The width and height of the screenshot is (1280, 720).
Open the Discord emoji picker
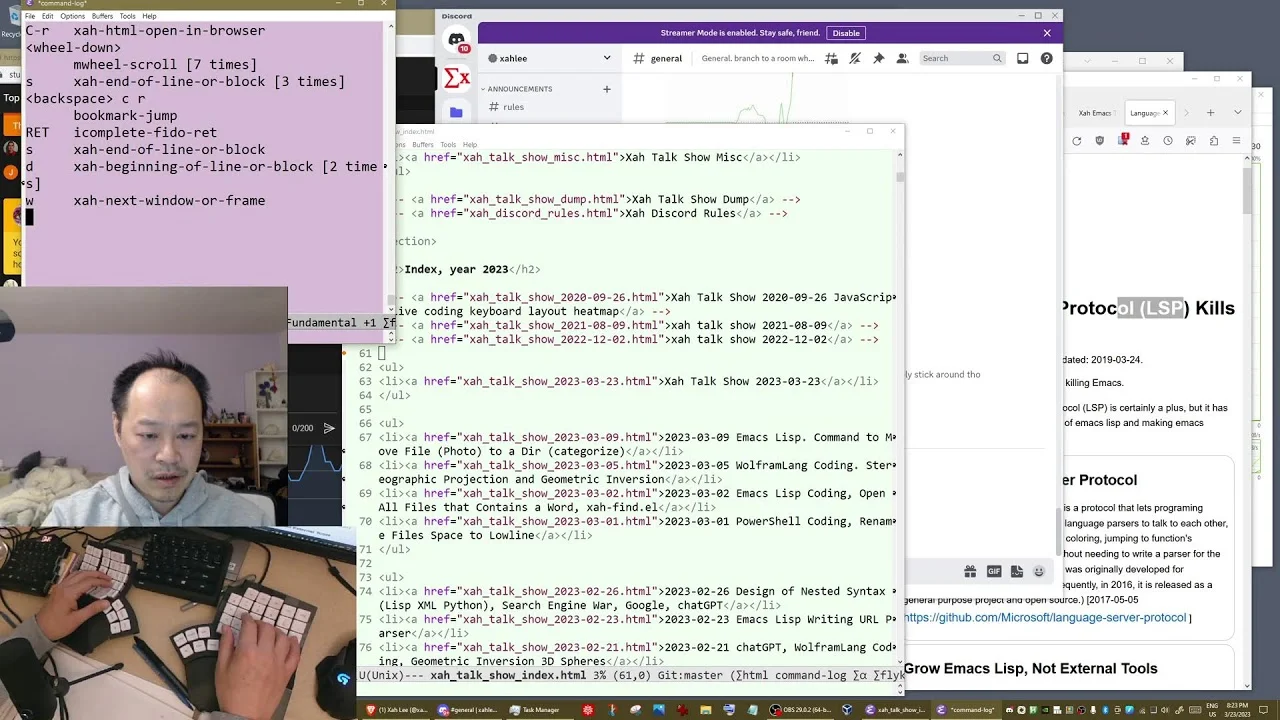1039,571
